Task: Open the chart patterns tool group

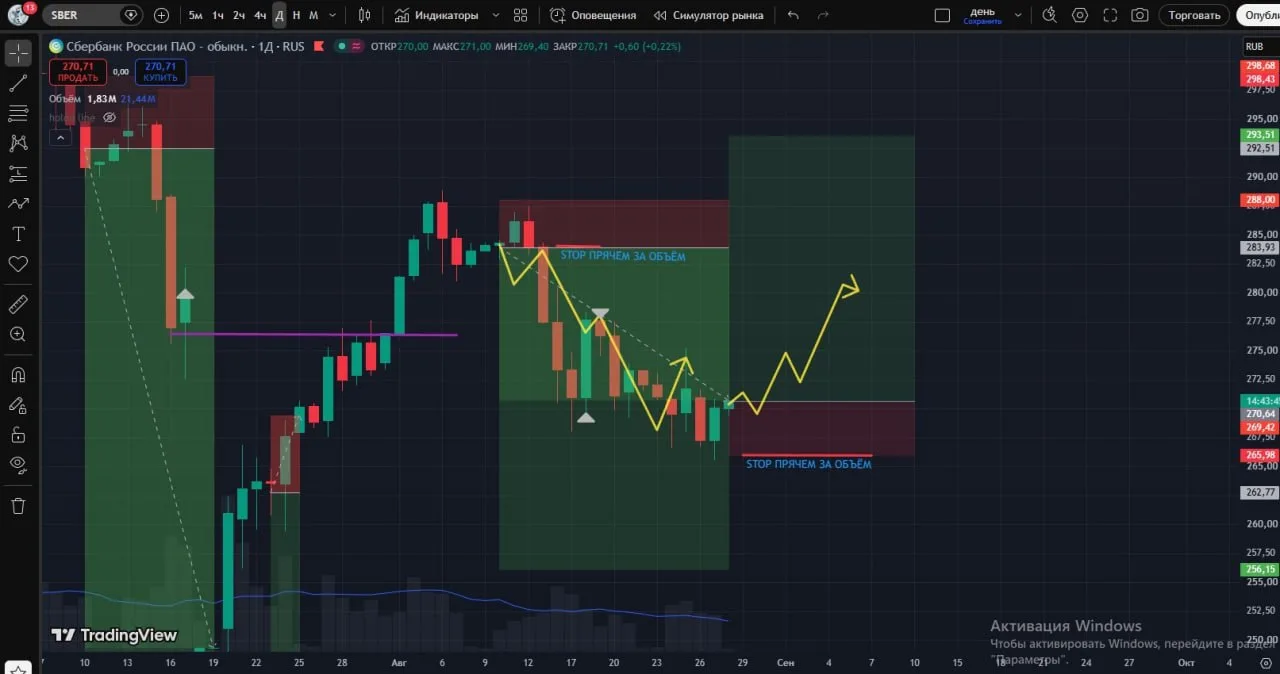Action: pyautogui.click(x=18, y=144)
